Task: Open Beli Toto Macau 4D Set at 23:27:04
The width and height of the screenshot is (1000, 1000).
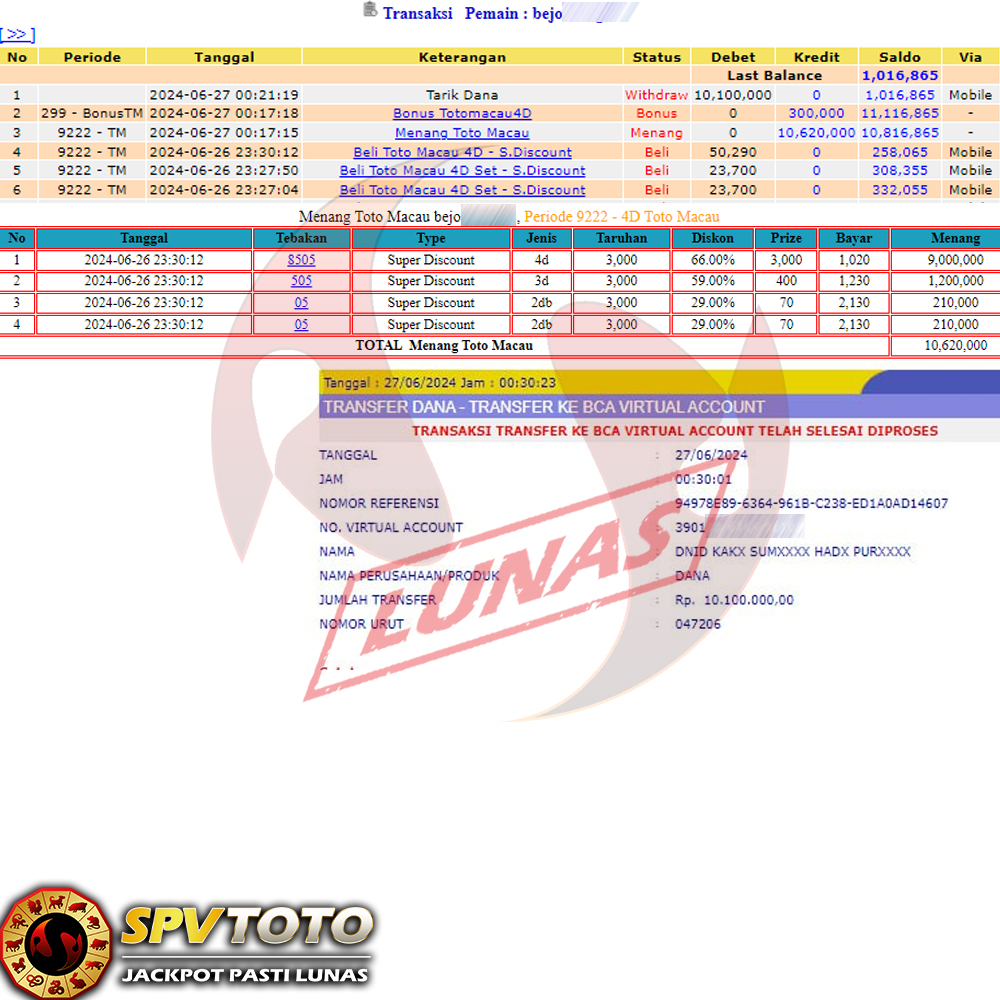Action: (462, 190)
